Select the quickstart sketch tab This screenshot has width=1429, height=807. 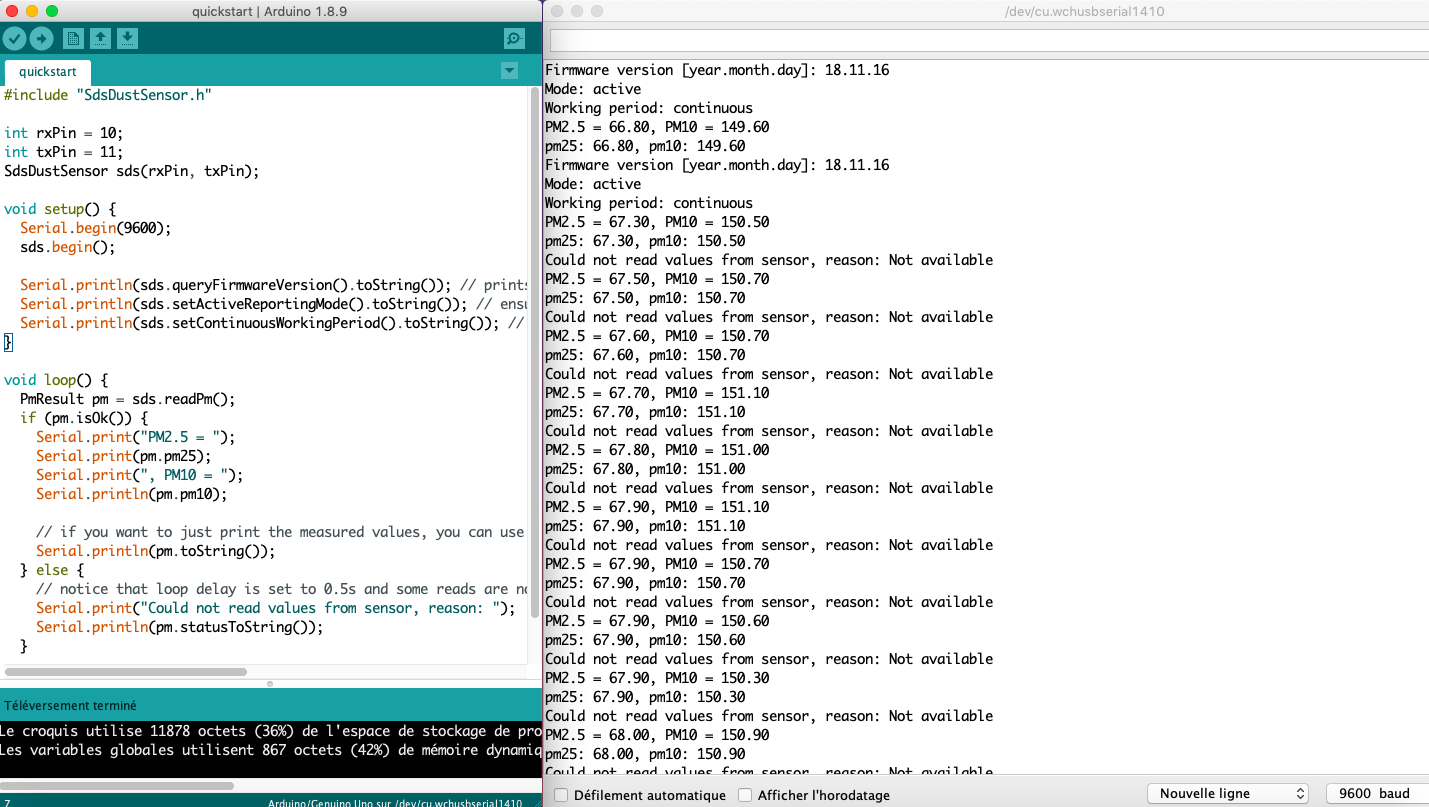48,72
